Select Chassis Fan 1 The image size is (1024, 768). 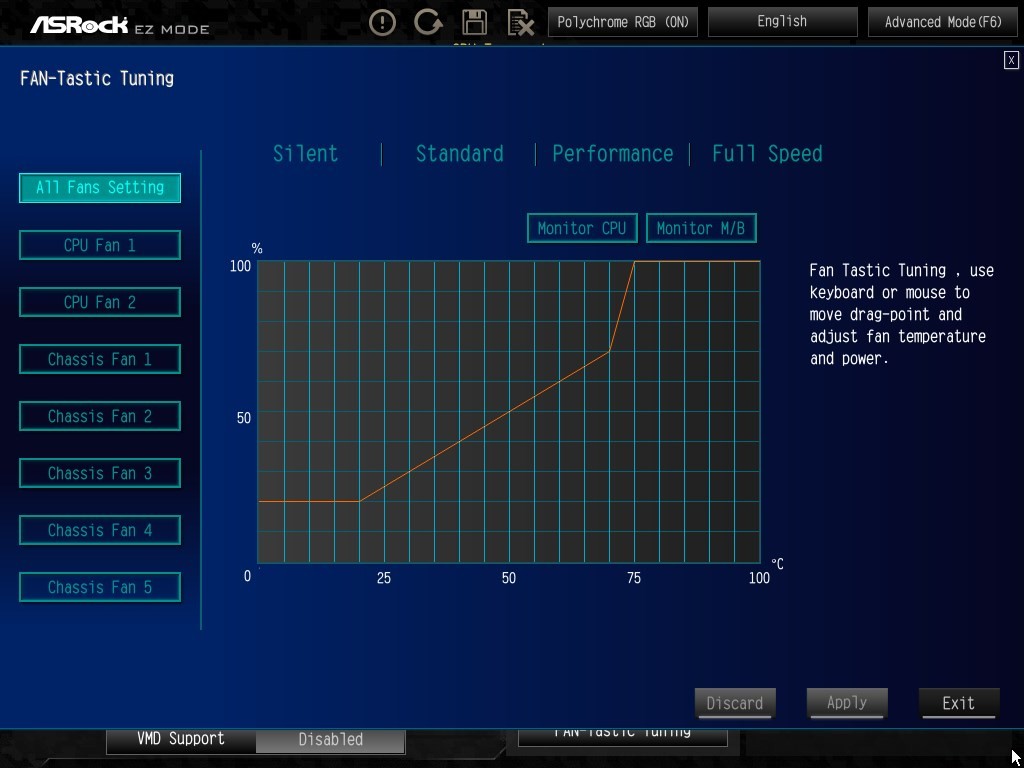coord(100,359)
